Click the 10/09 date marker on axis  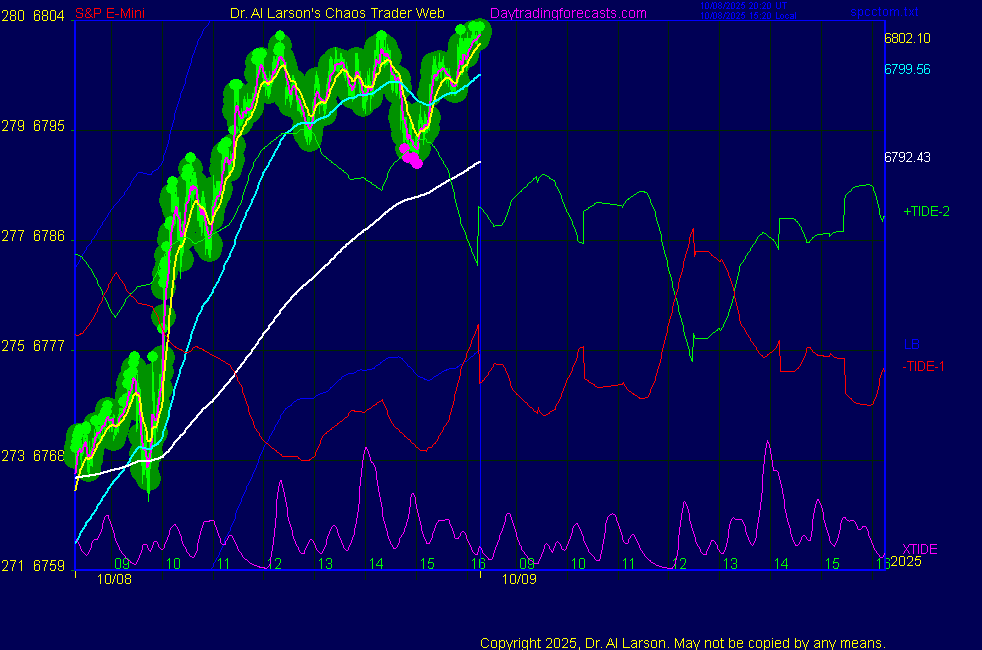519,579
